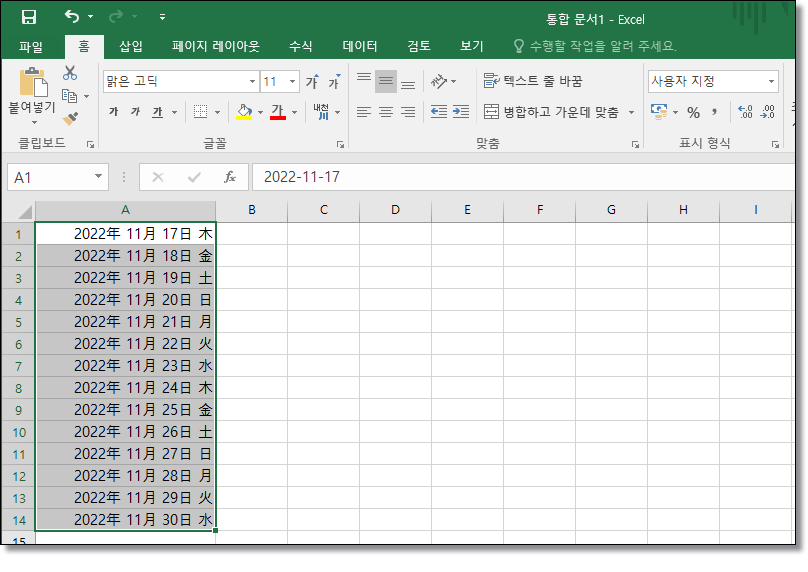The image size is (808, 572).
Task: Toggle Italic formatting
Action: [x=135, y=111]
